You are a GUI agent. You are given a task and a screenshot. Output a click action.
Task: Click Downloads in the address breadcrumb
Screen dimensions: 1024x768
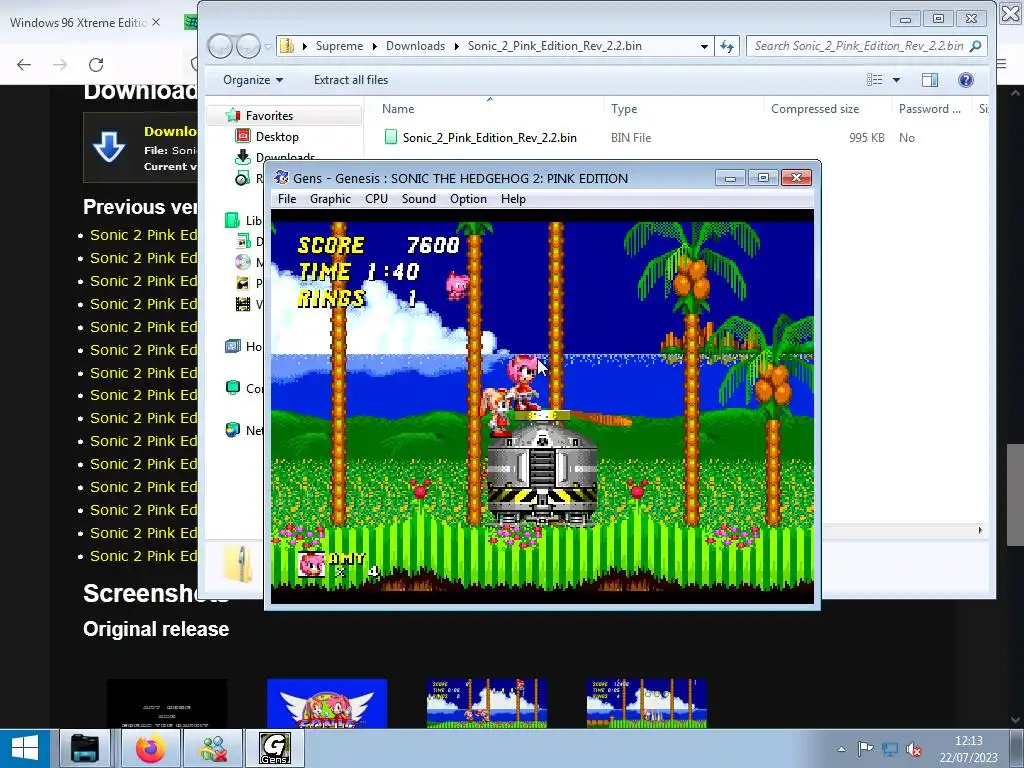[415, 46]
